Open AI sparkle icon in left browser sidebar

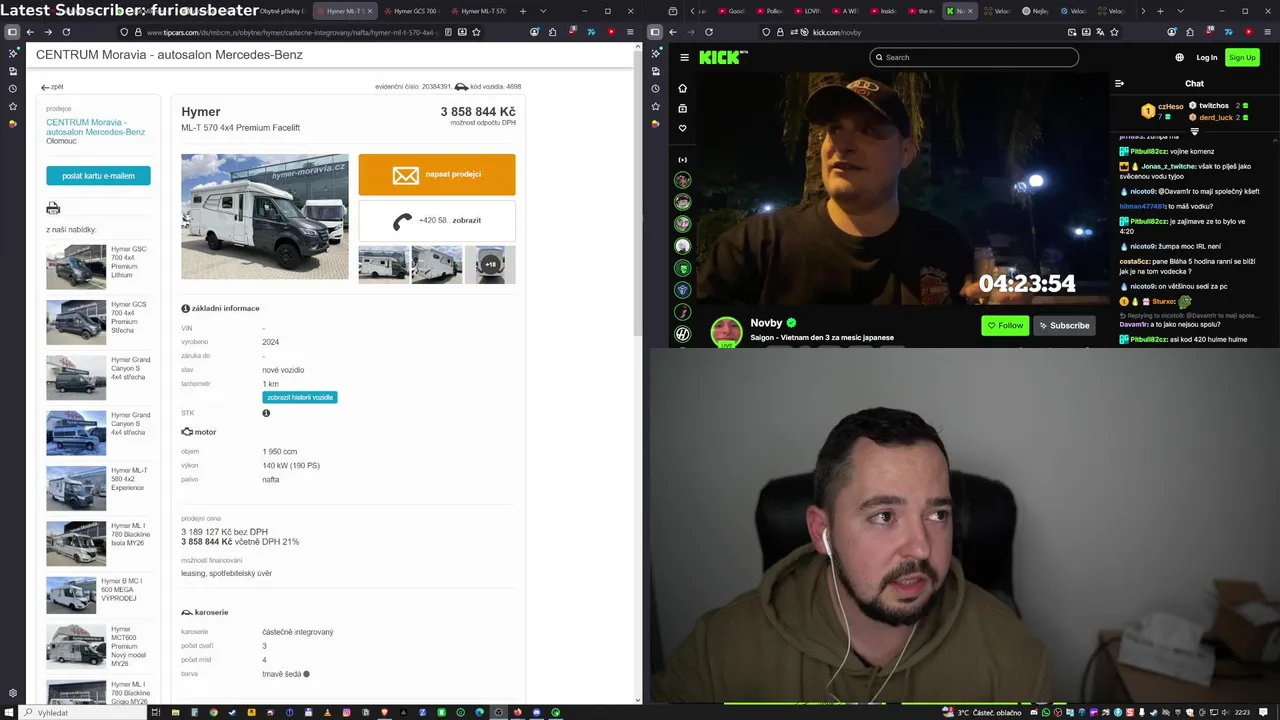(x=12, y=53)
